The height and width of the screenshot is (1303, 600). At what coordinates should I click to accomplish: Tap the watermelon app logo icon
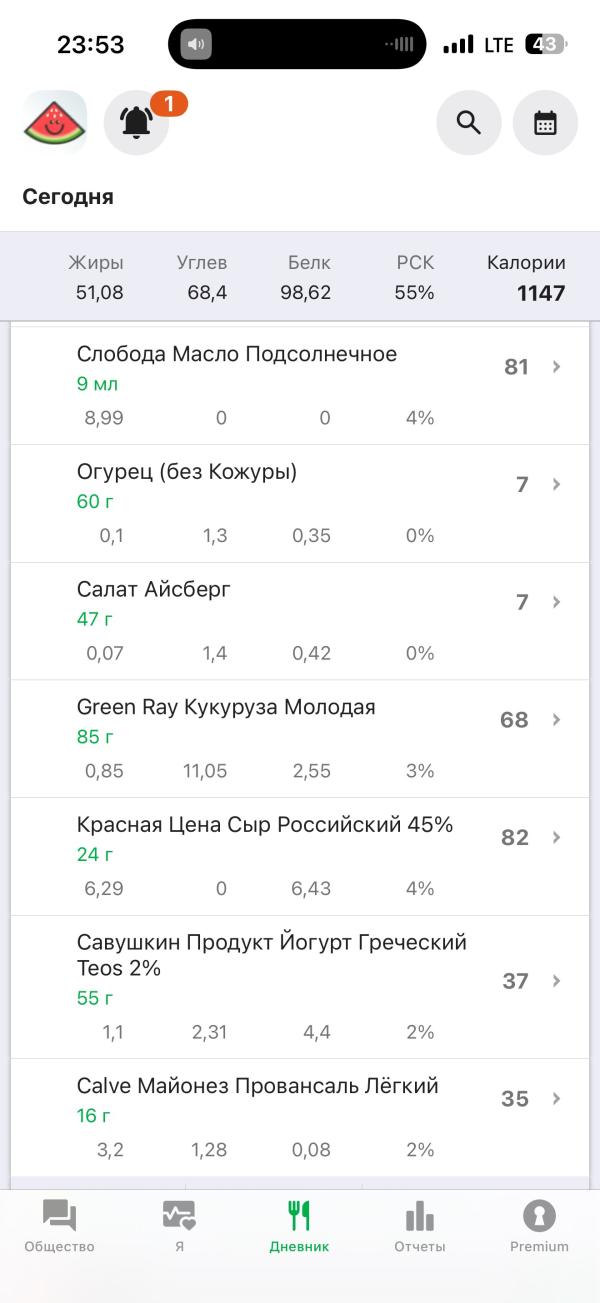pyautogui.click(x=55, y=123)
